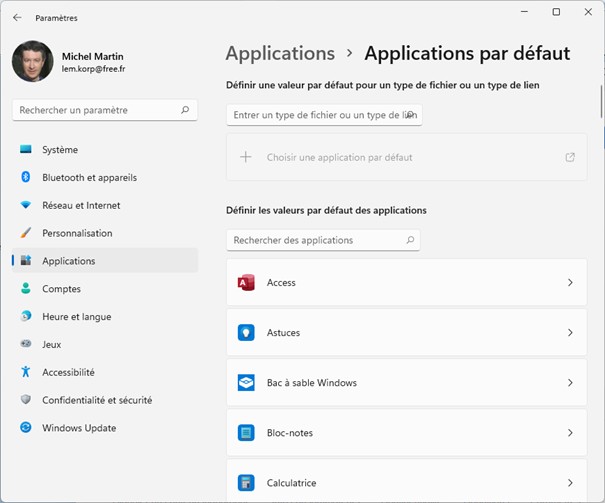The image size is (605, 503).
Task: Expand the Access default settings chevron
Action: (570, 283)
